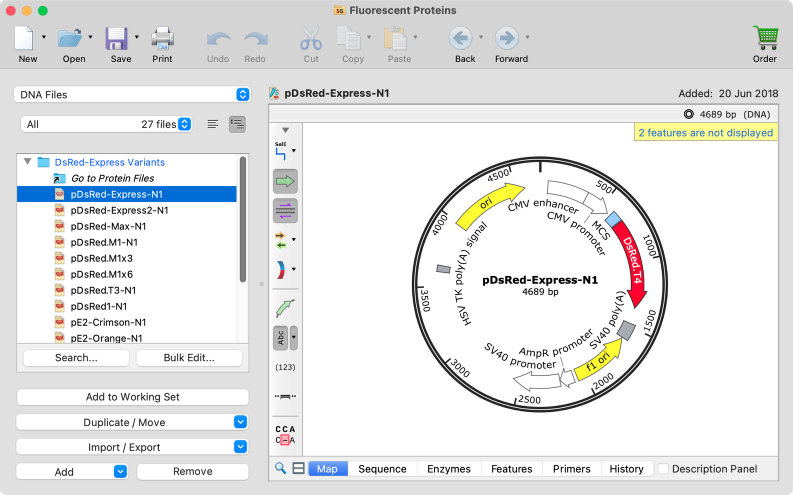Toggle show features green arrow button

[x=285, y=181]
